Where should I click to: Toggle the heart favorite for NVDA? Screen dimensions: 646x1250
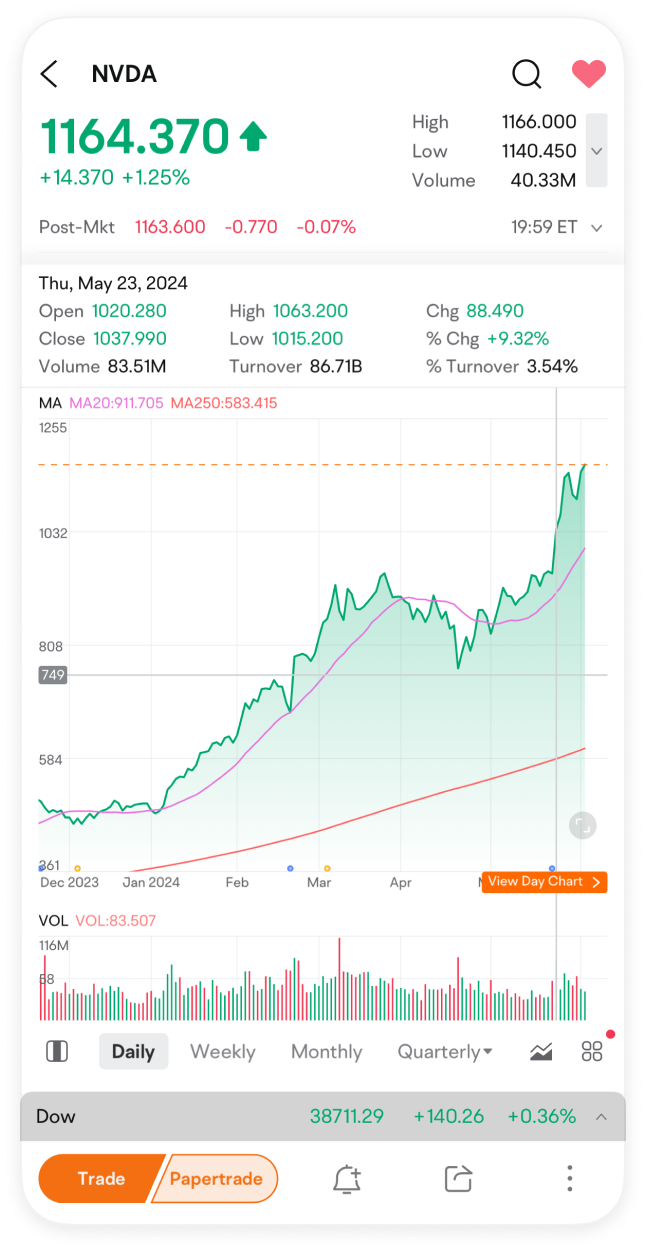click(589, 74)
